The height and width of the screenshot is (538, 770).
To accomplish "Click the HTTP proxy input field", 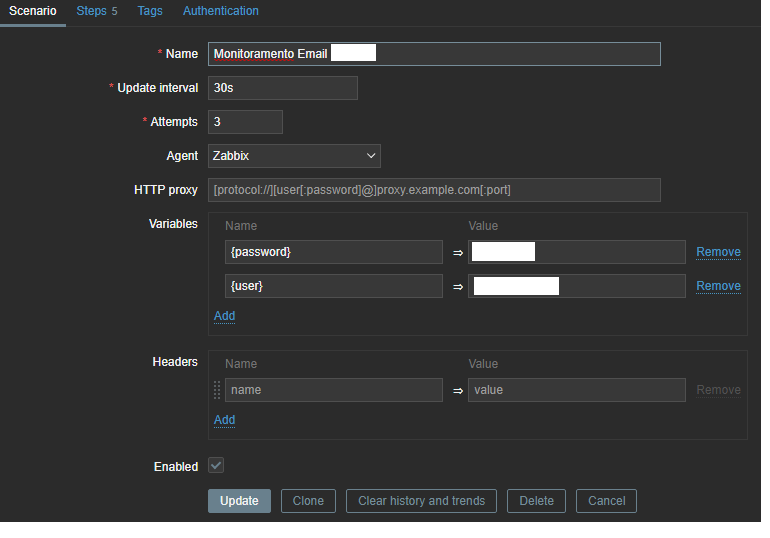I will click(434, 190).
